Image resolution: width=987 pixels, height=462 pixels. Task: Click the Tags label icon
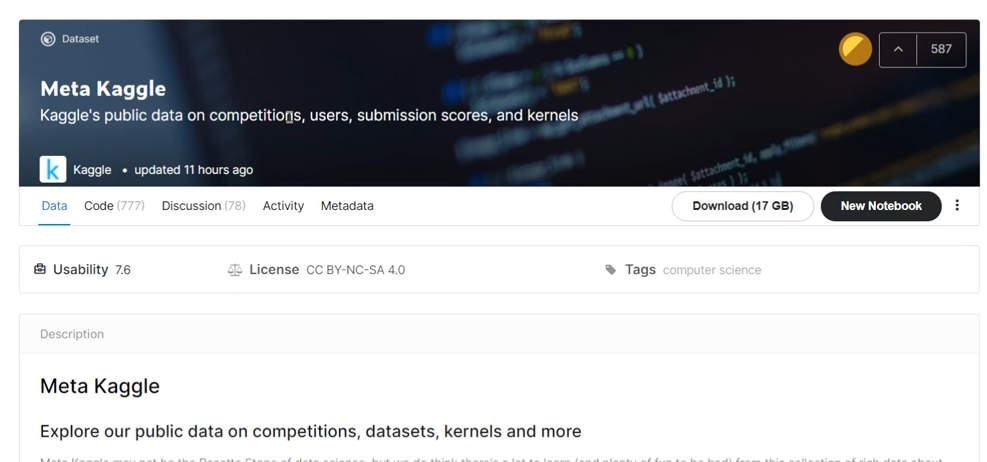click(611, 270)
